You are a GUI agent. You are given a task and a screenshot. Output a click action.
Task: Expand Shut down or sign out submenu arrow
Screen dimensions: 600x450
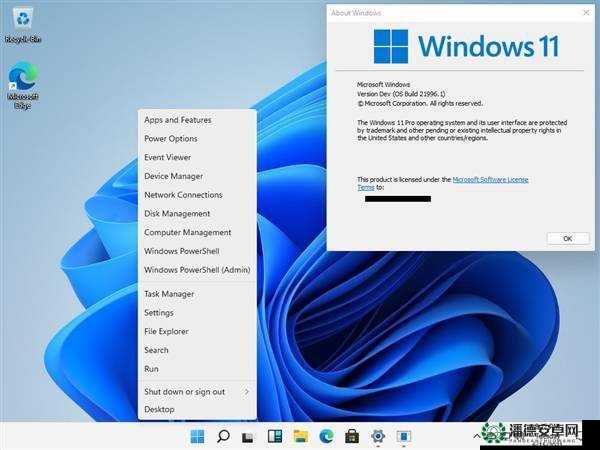click(x=247, y=391)
